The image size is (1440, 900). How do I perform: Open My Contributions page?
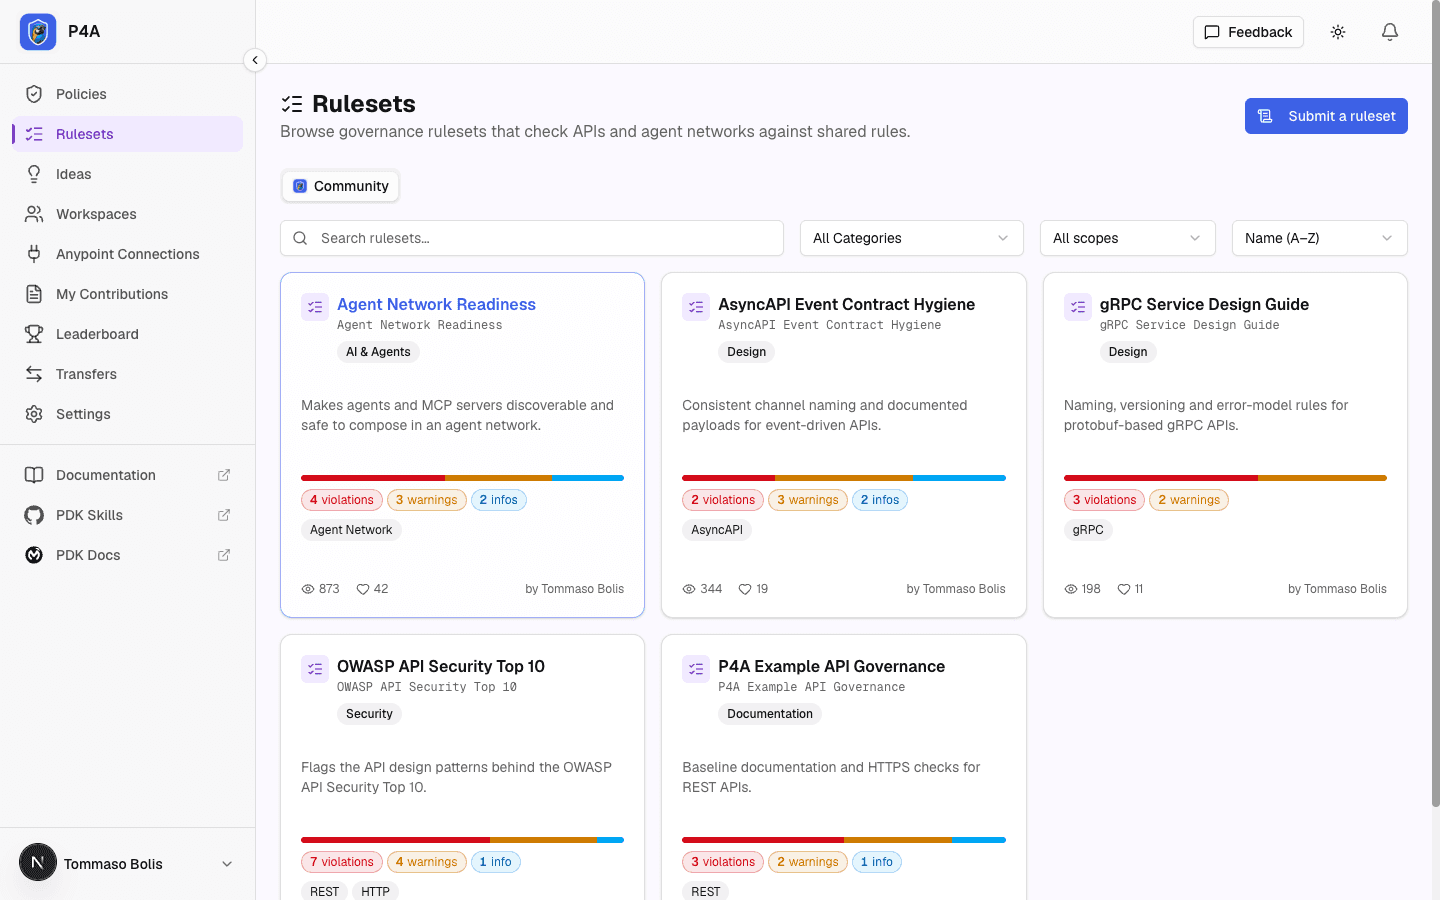127,294
